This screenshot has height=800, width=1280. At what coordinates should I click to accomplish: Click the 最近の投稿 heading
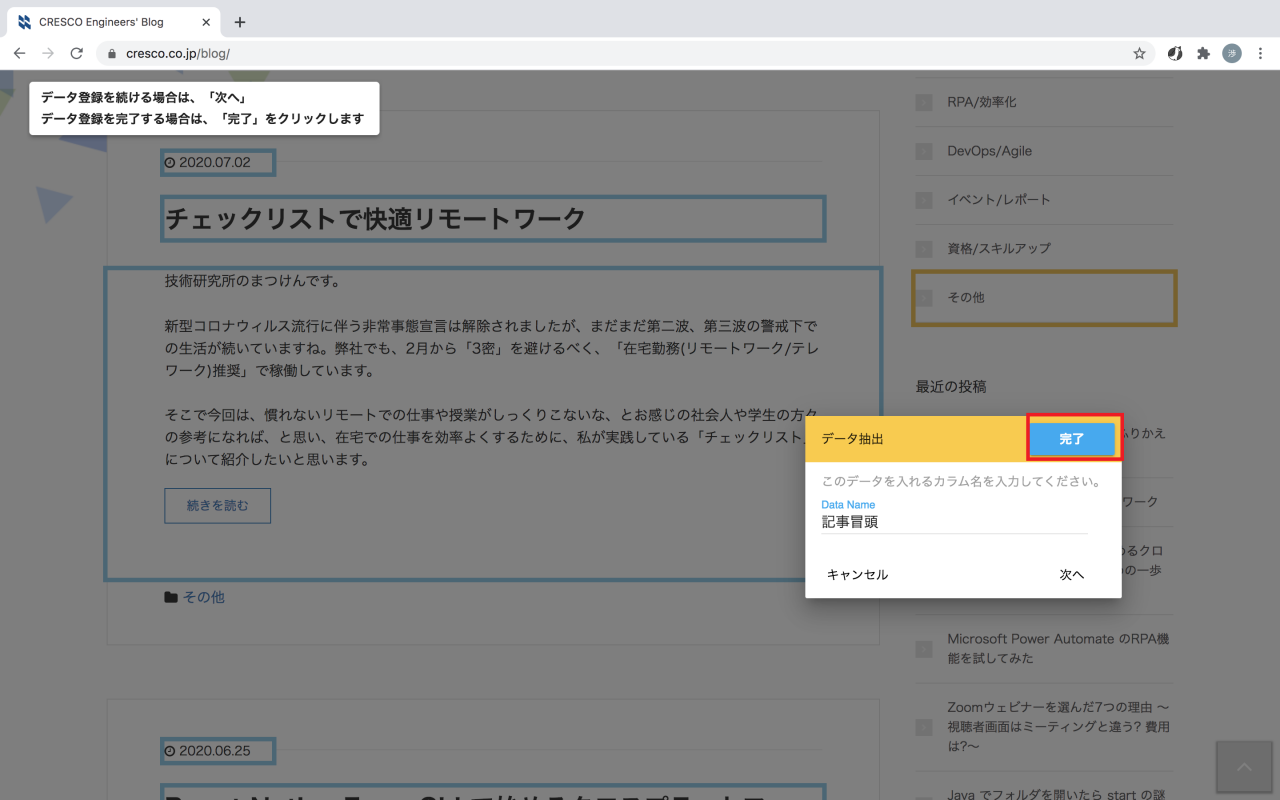951,386
